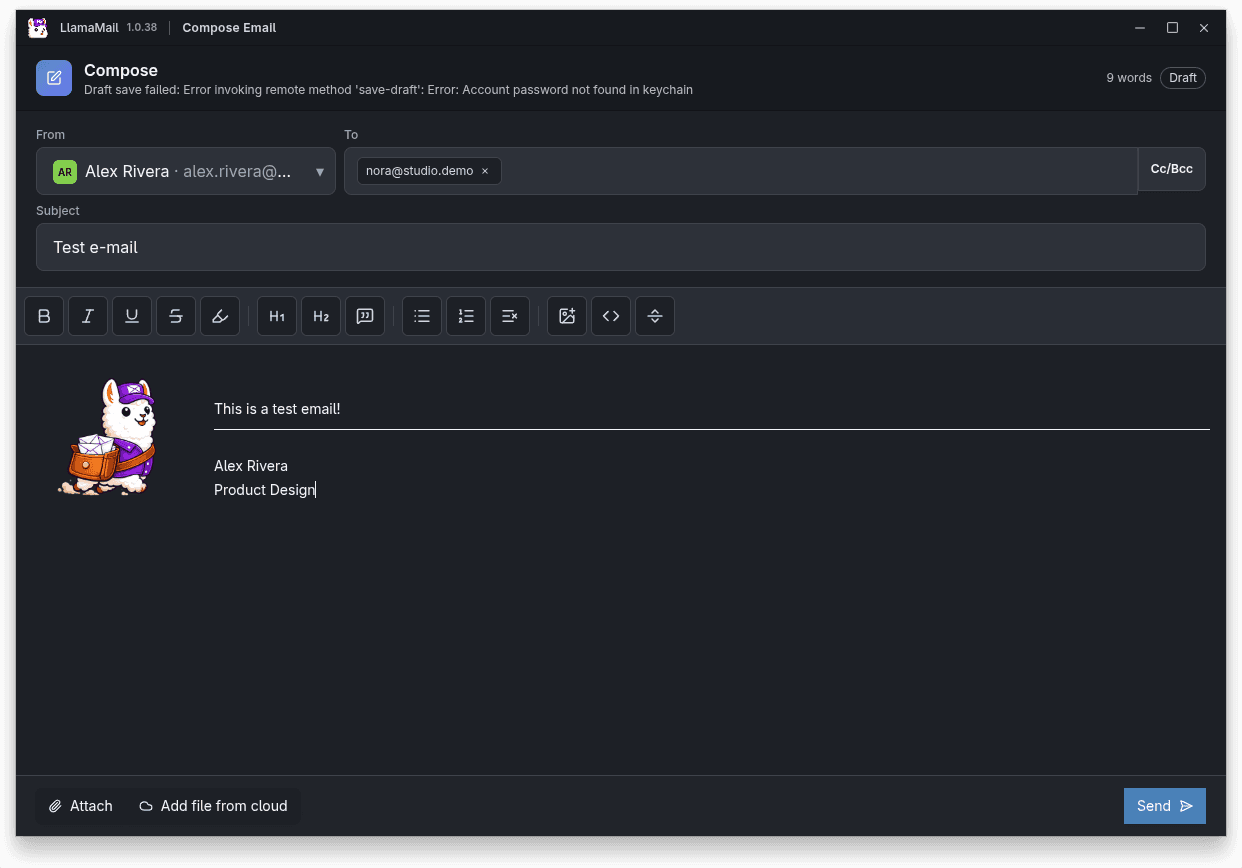
Task: Insert a blockquote
Action: [x=365, y=316]
